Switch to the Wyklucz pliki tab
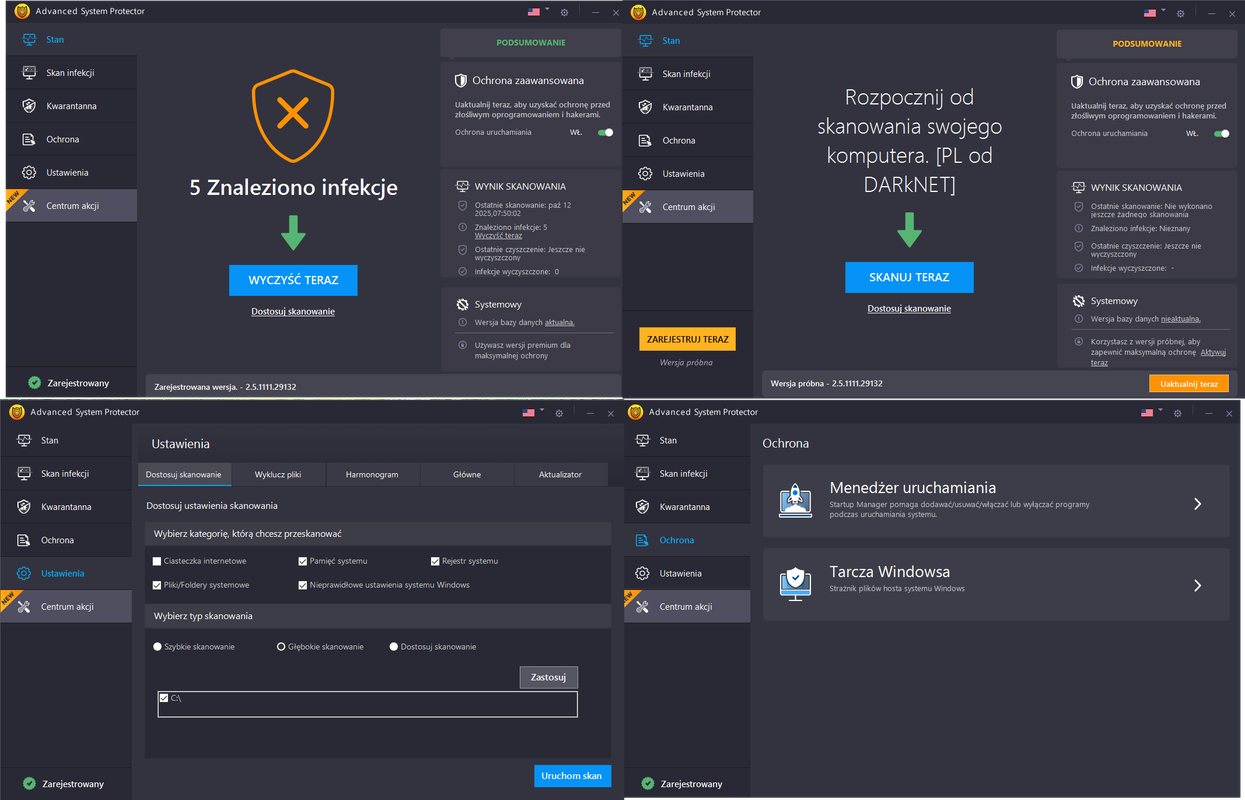The width and height of the screenshot is (1245, 800). (x=278, y=474)
